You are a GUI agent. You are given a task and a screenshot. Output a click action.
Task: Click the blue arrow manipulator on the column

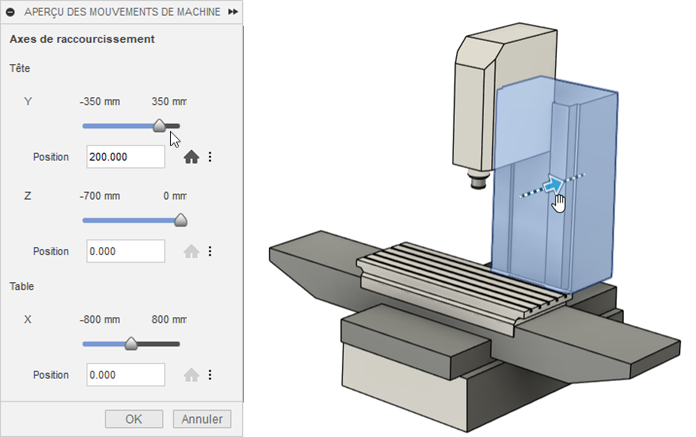pyautogui.click(x=553, y=184)
